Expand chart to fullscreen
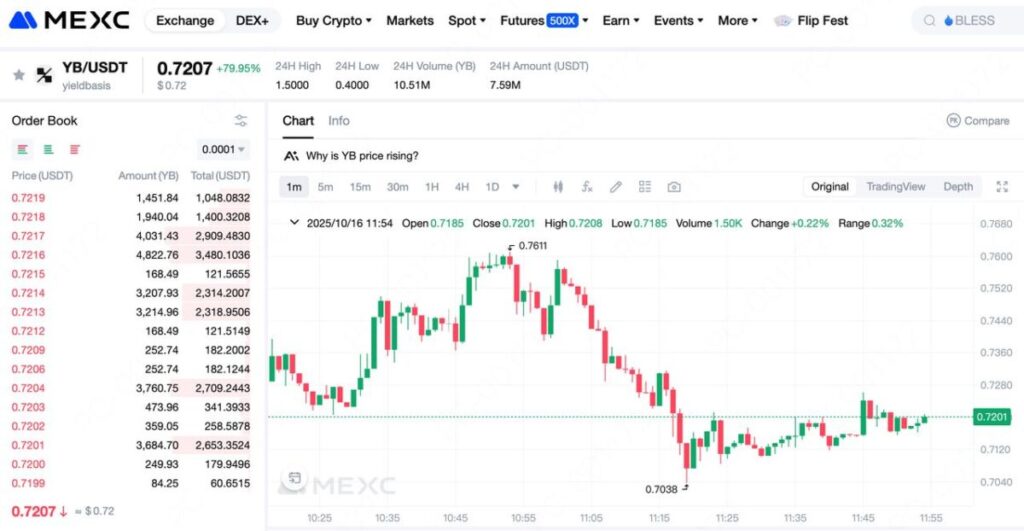1024x531 pixels. click(1003, 186)
